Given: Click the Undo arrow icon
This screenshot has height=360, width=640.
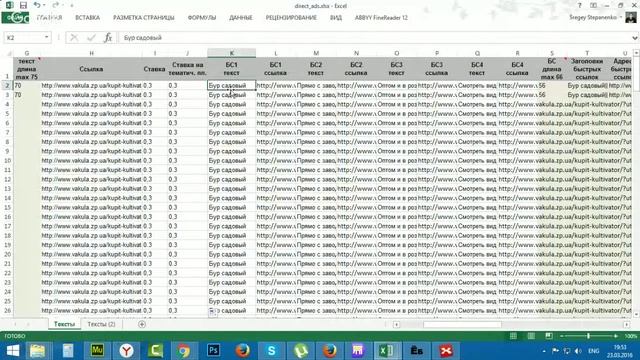Looking at the screenshot, I should (x=37, y=5).
